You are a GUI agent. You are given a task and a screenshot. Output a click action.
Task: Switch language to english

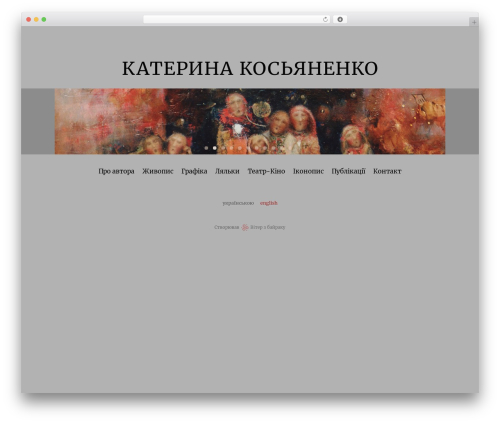point(269,203)
